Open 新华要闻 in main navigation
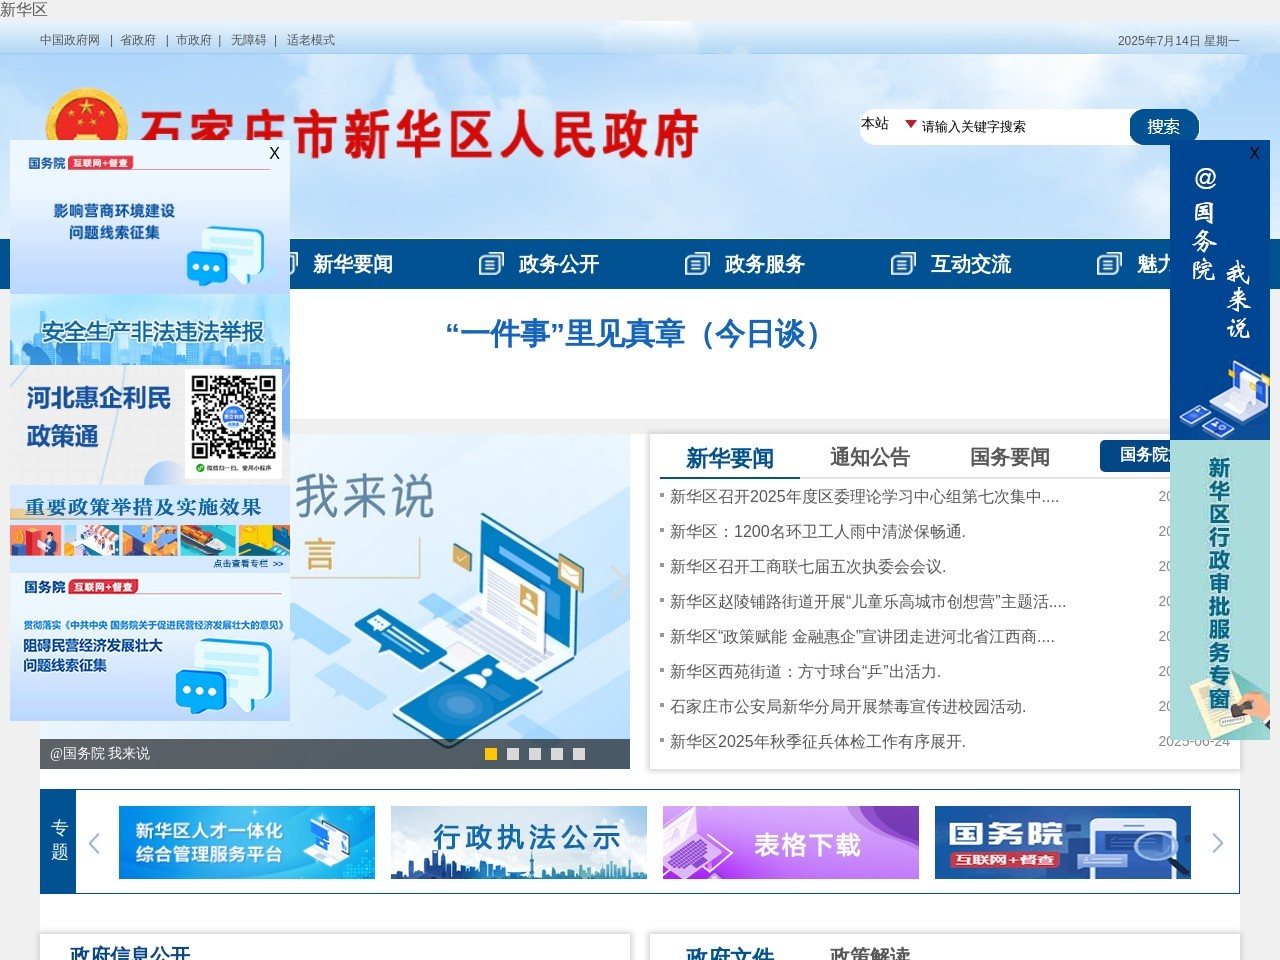 click(352, 264)
